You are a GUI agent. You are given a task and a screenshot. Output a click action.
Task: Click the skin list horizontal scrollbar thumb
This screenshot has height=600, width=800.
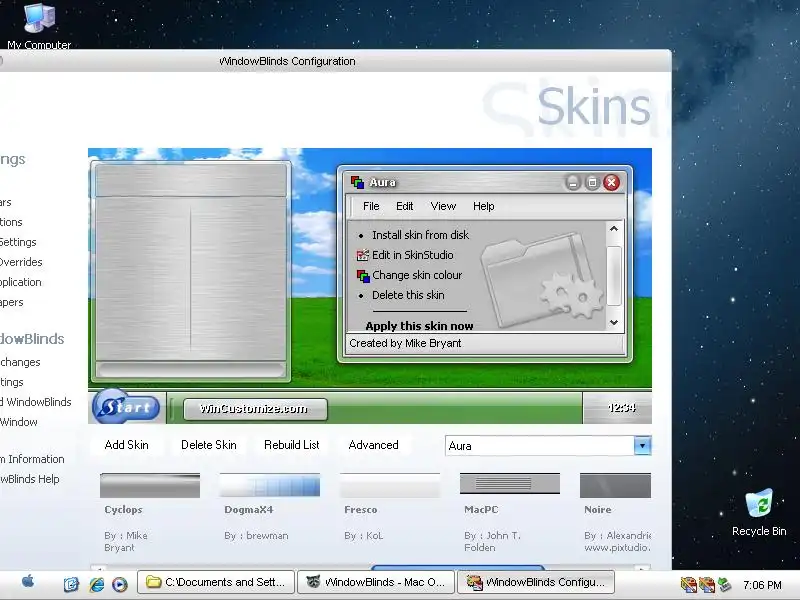(458, 567)
